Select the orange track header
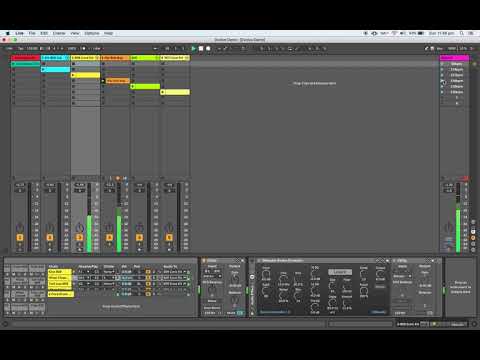The height and width of the screenshot is (360, 480). point(115,58)
